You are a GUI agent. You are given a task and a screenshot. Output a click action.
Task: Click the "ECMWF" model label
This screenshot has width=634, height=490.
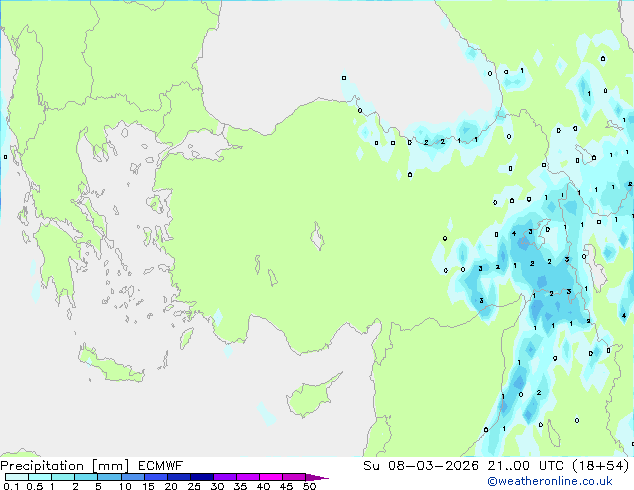click(x=161, y=466)
